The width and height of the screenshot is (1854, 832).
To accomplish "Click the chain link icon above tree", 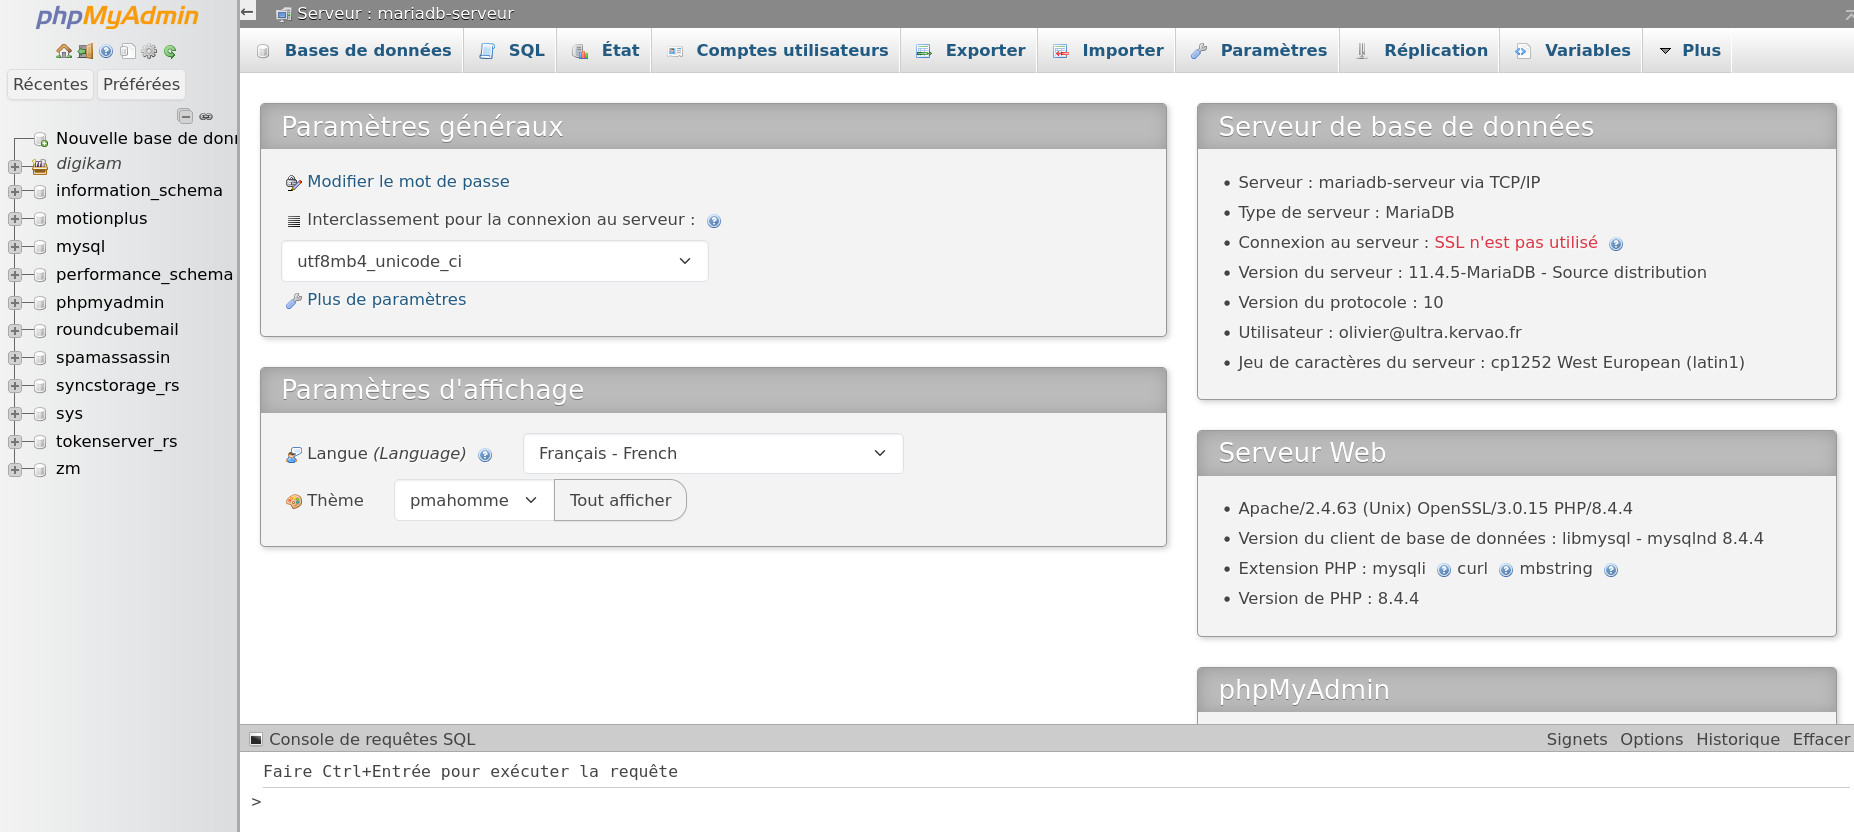I will click(x=206, y=116).
